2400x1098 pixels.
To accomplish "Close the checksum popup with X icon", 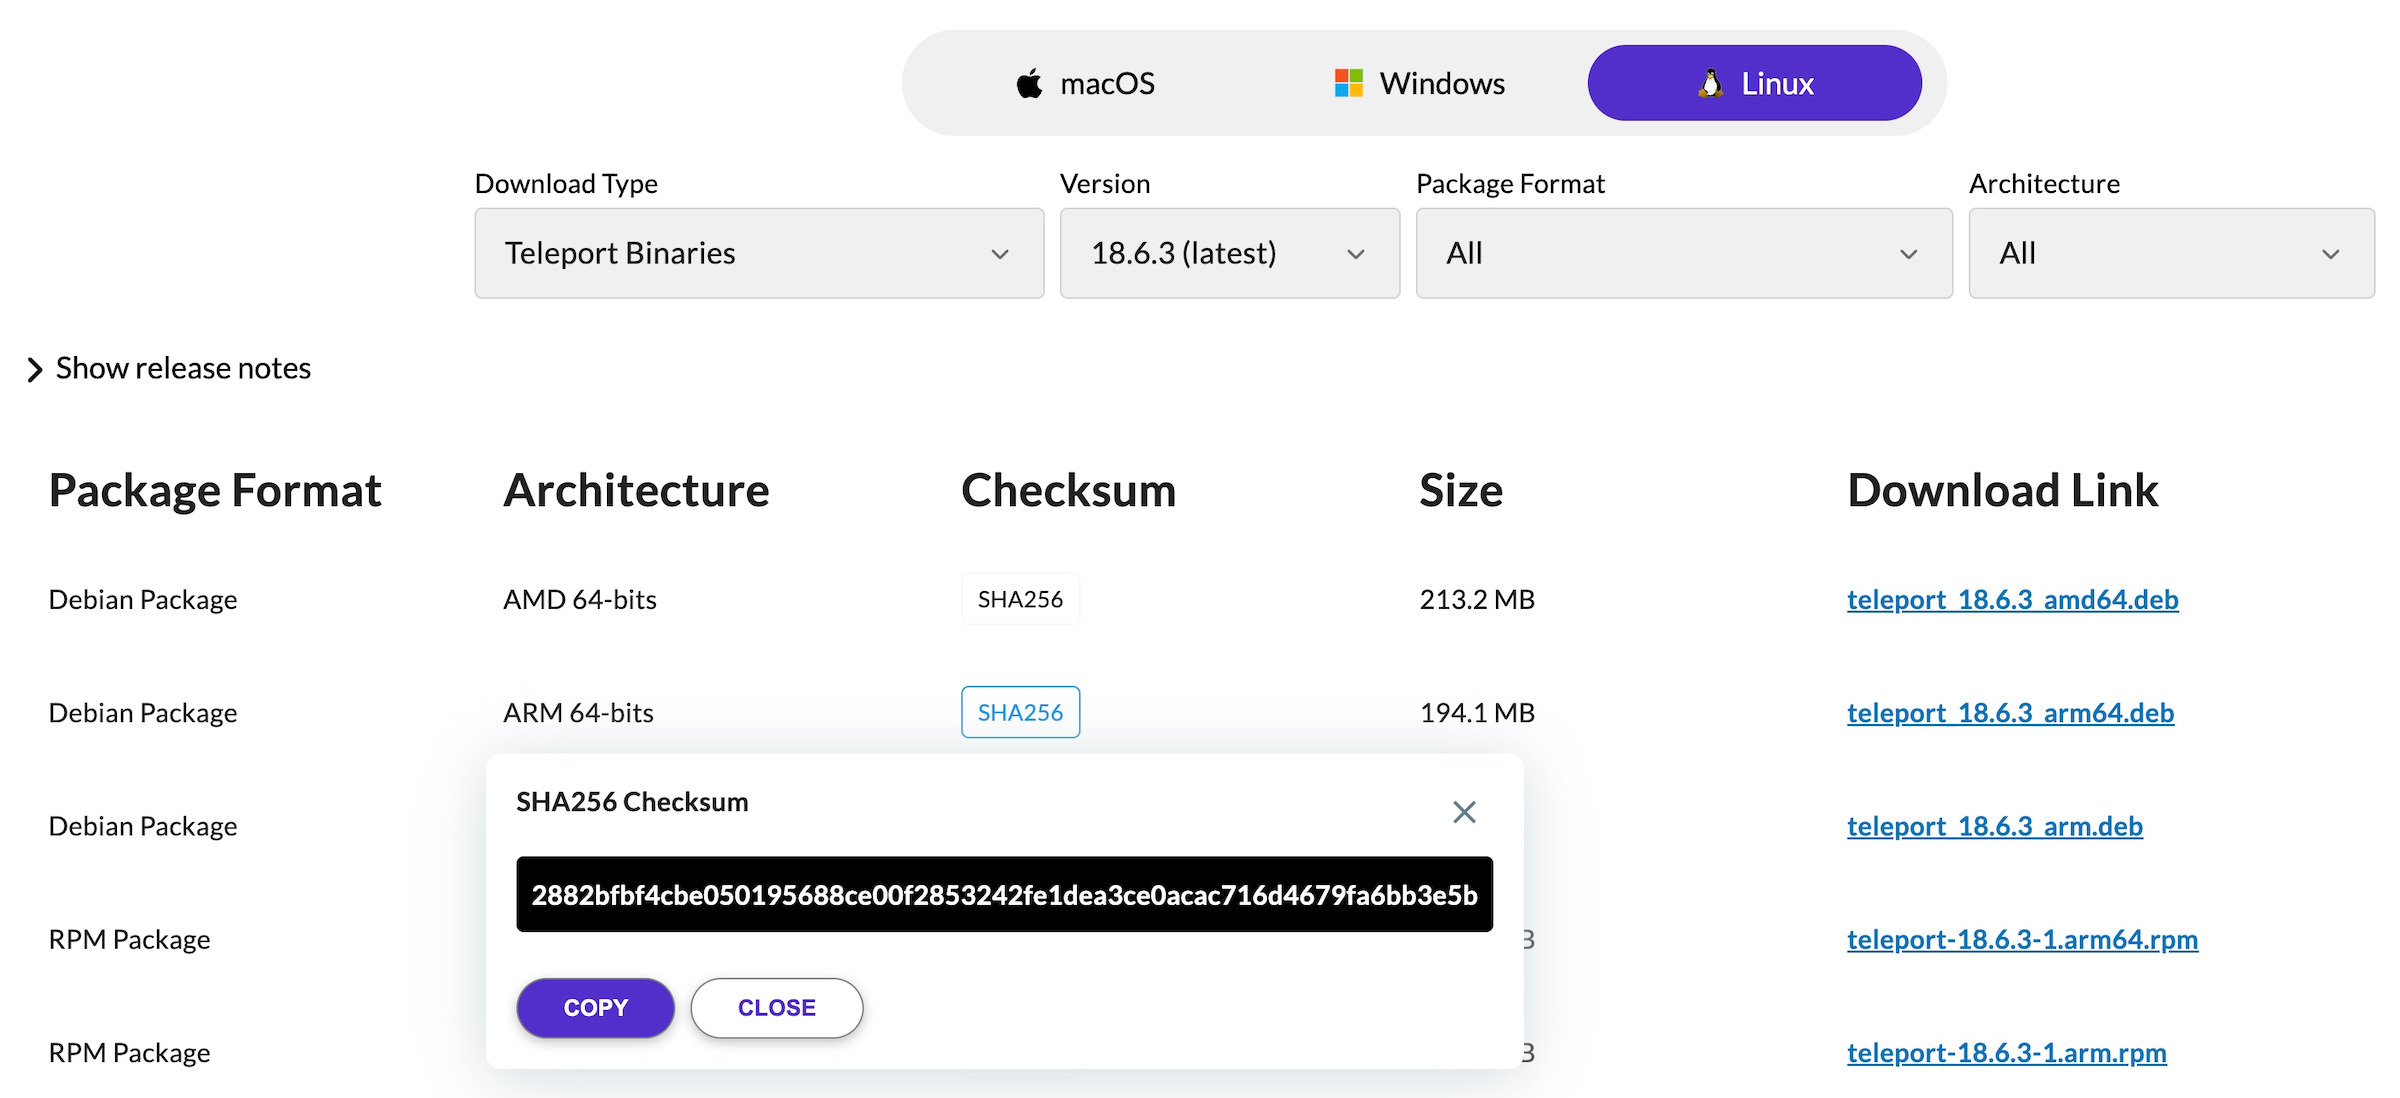I will [x=1464, y=812].
